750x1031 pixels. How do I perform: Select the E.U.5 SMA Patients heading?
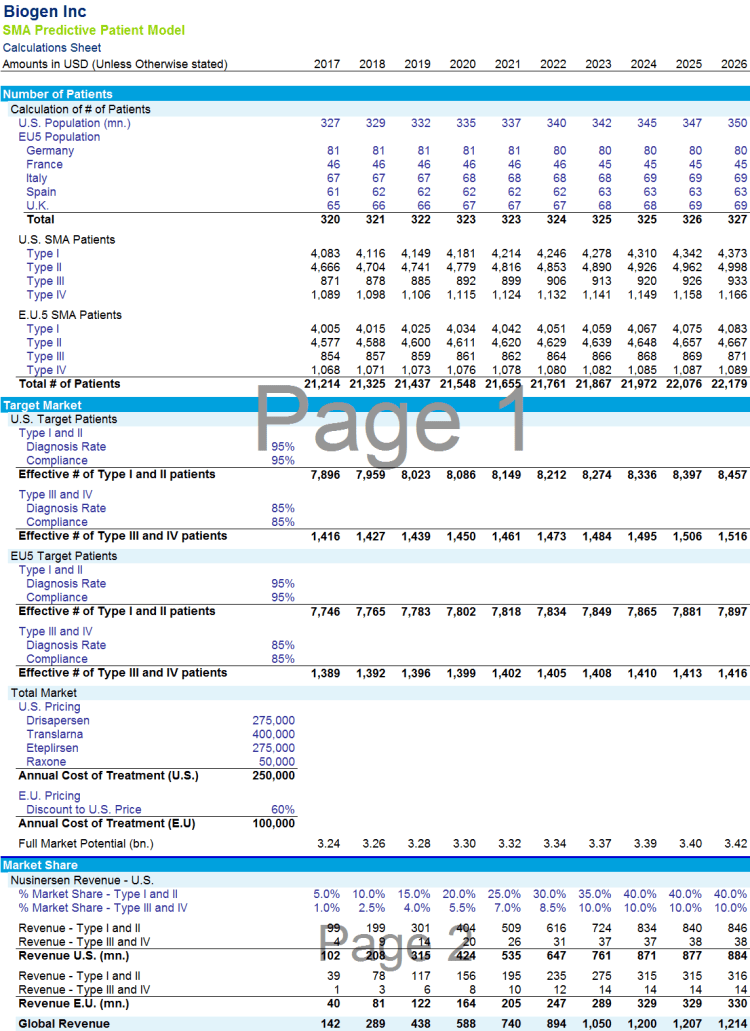tap(70, 315)
